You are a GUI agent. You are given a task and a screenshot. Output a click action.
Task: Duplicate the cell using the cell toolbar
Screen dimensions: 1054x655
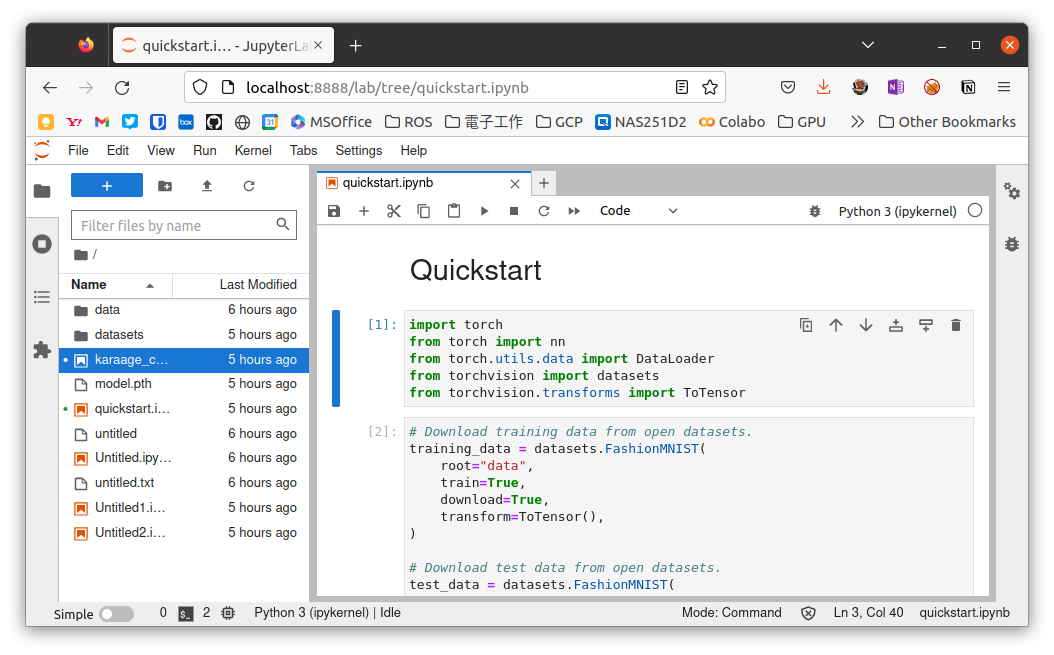click(806, 325)
